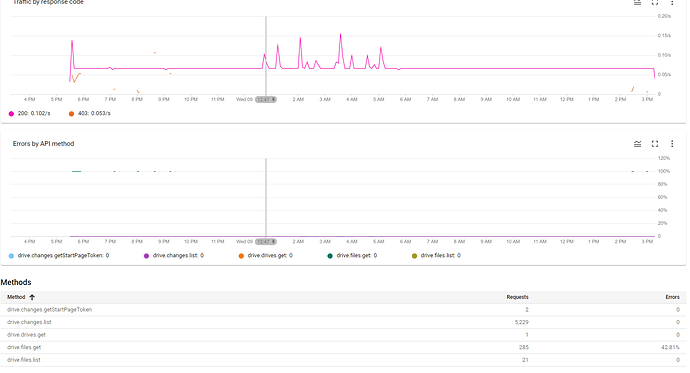Toggle drive.files.get legend series
The width and height of the screenshot is (690, 373).
[352, 256]
